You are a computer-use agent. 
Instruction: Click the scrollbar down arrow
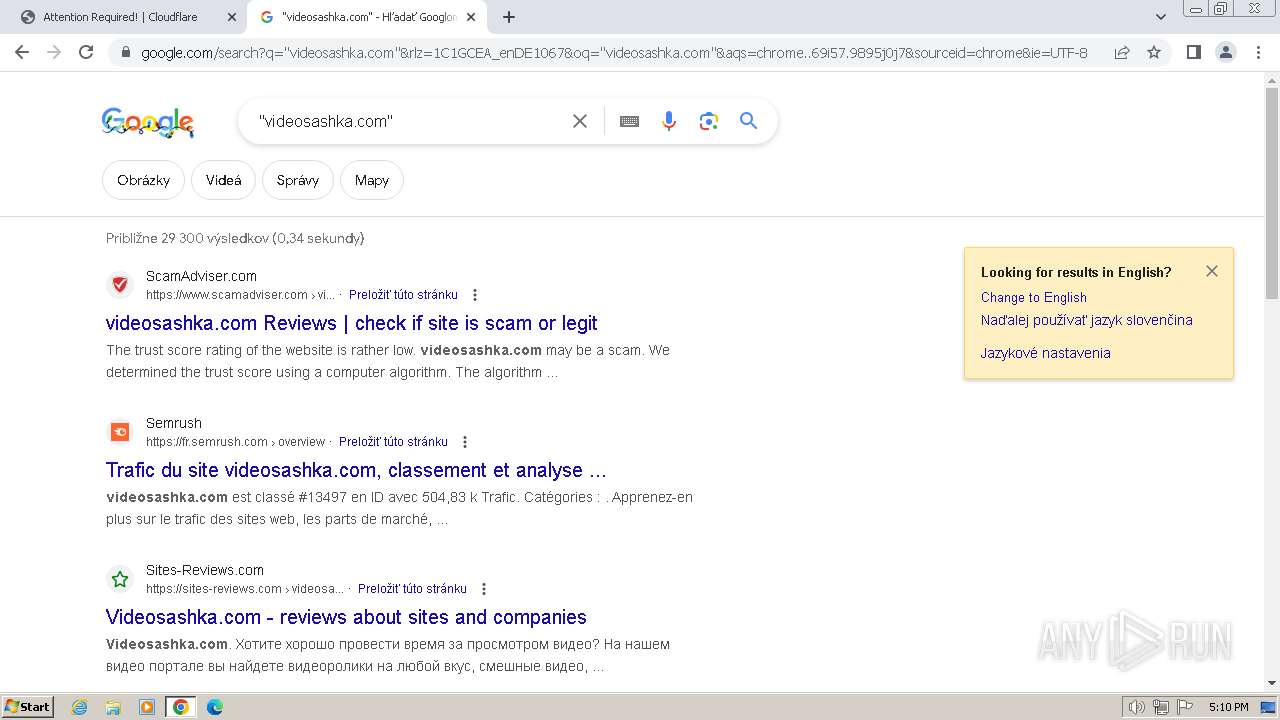coord(1272,683)
